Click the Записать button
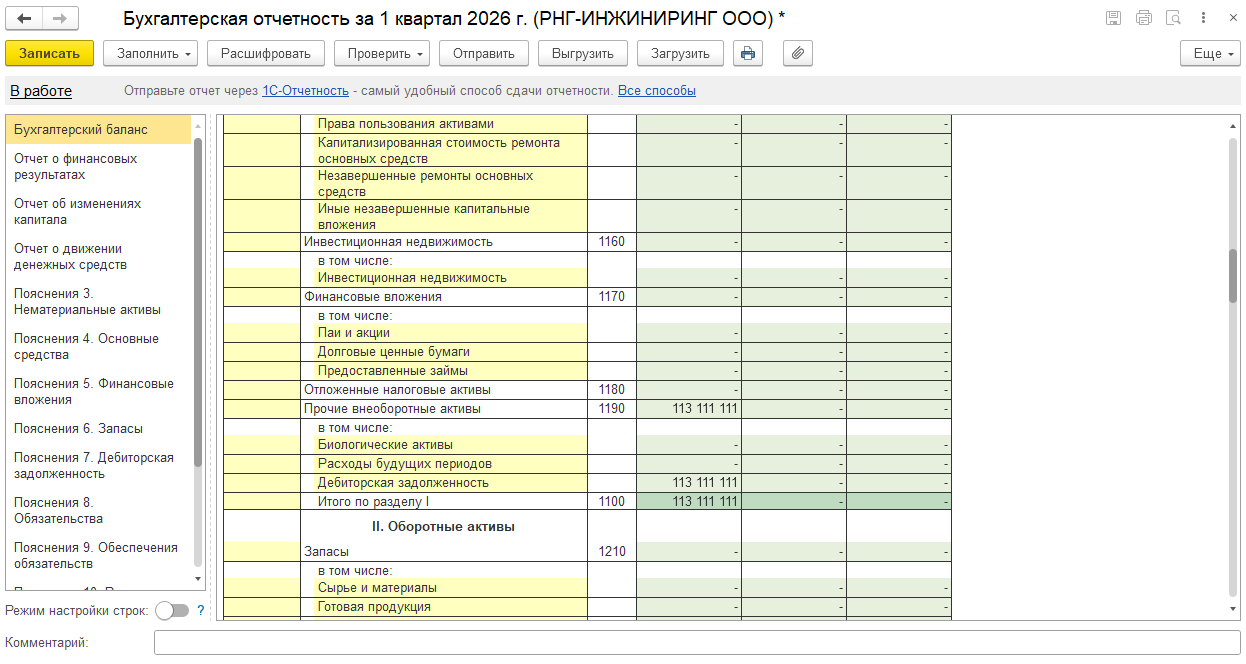 coord(49,54)
